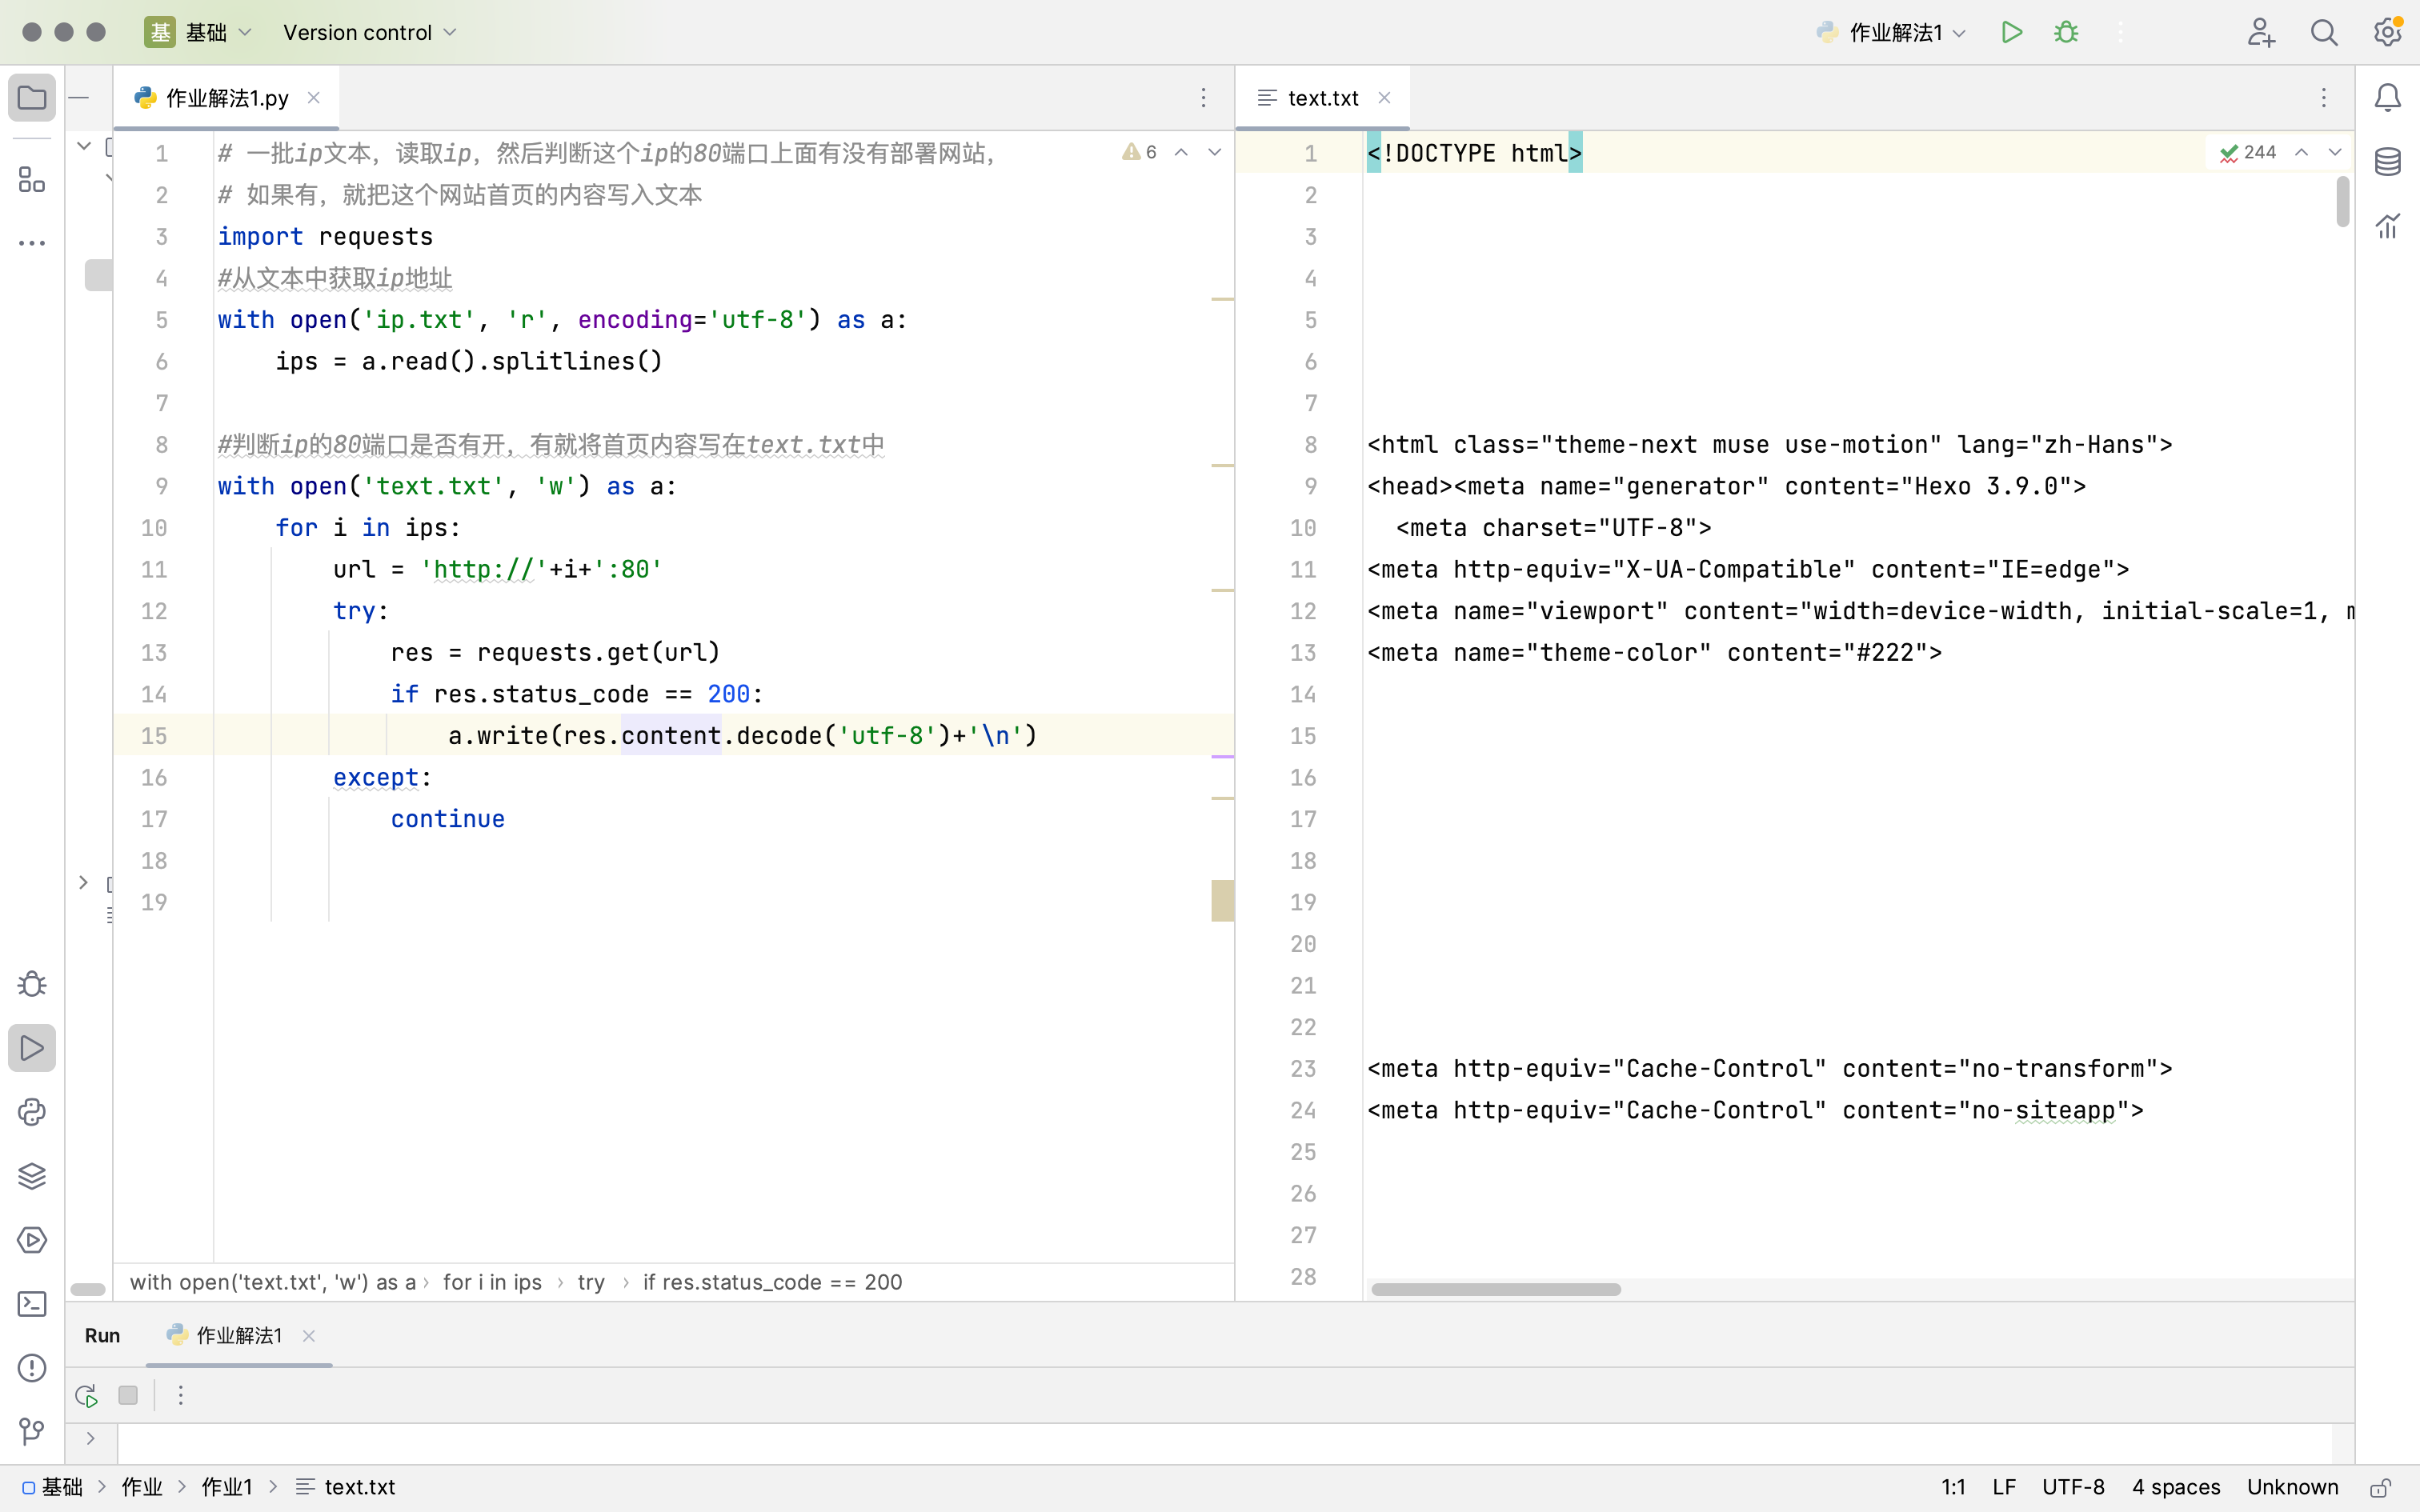Rerun 作业解法1 in Run panel
This screenshot has height=1512, width=2420.
point(86,1395)
